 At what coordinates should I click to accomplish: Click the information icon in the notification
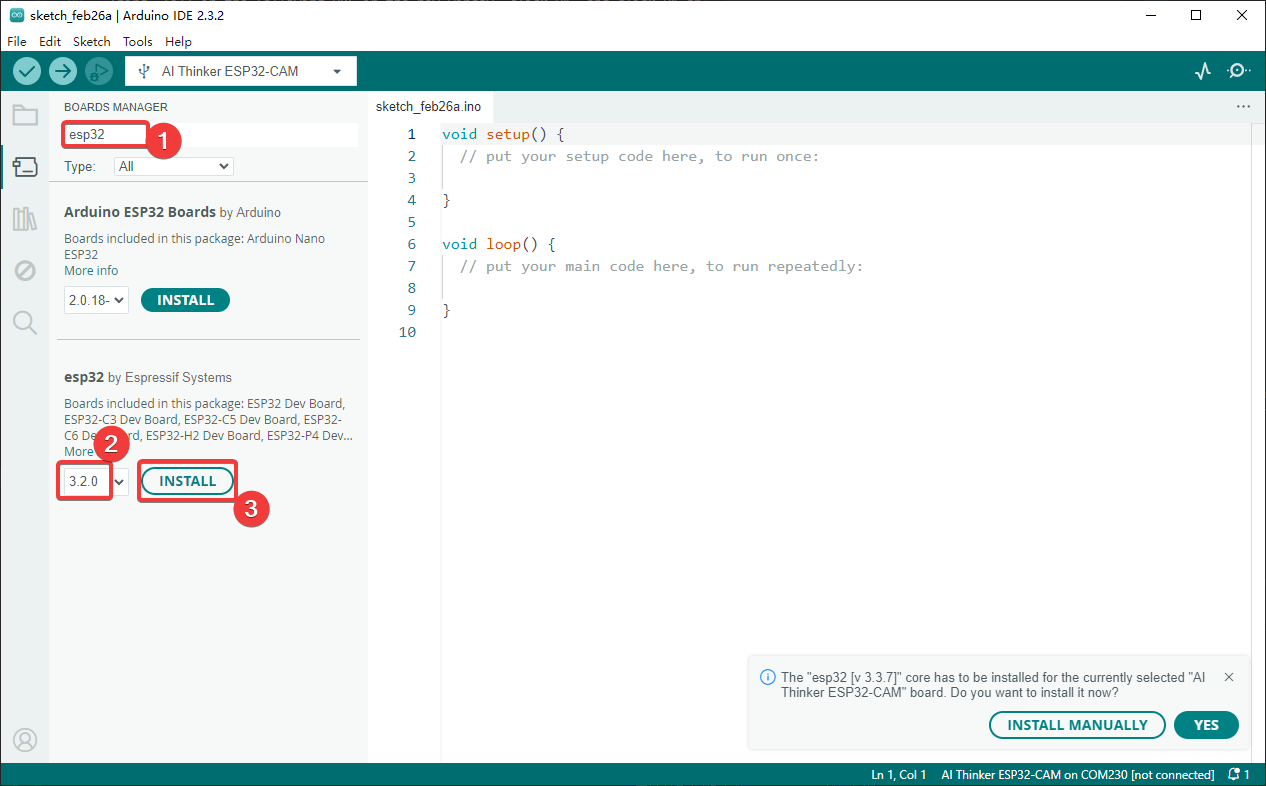[768, 677]
